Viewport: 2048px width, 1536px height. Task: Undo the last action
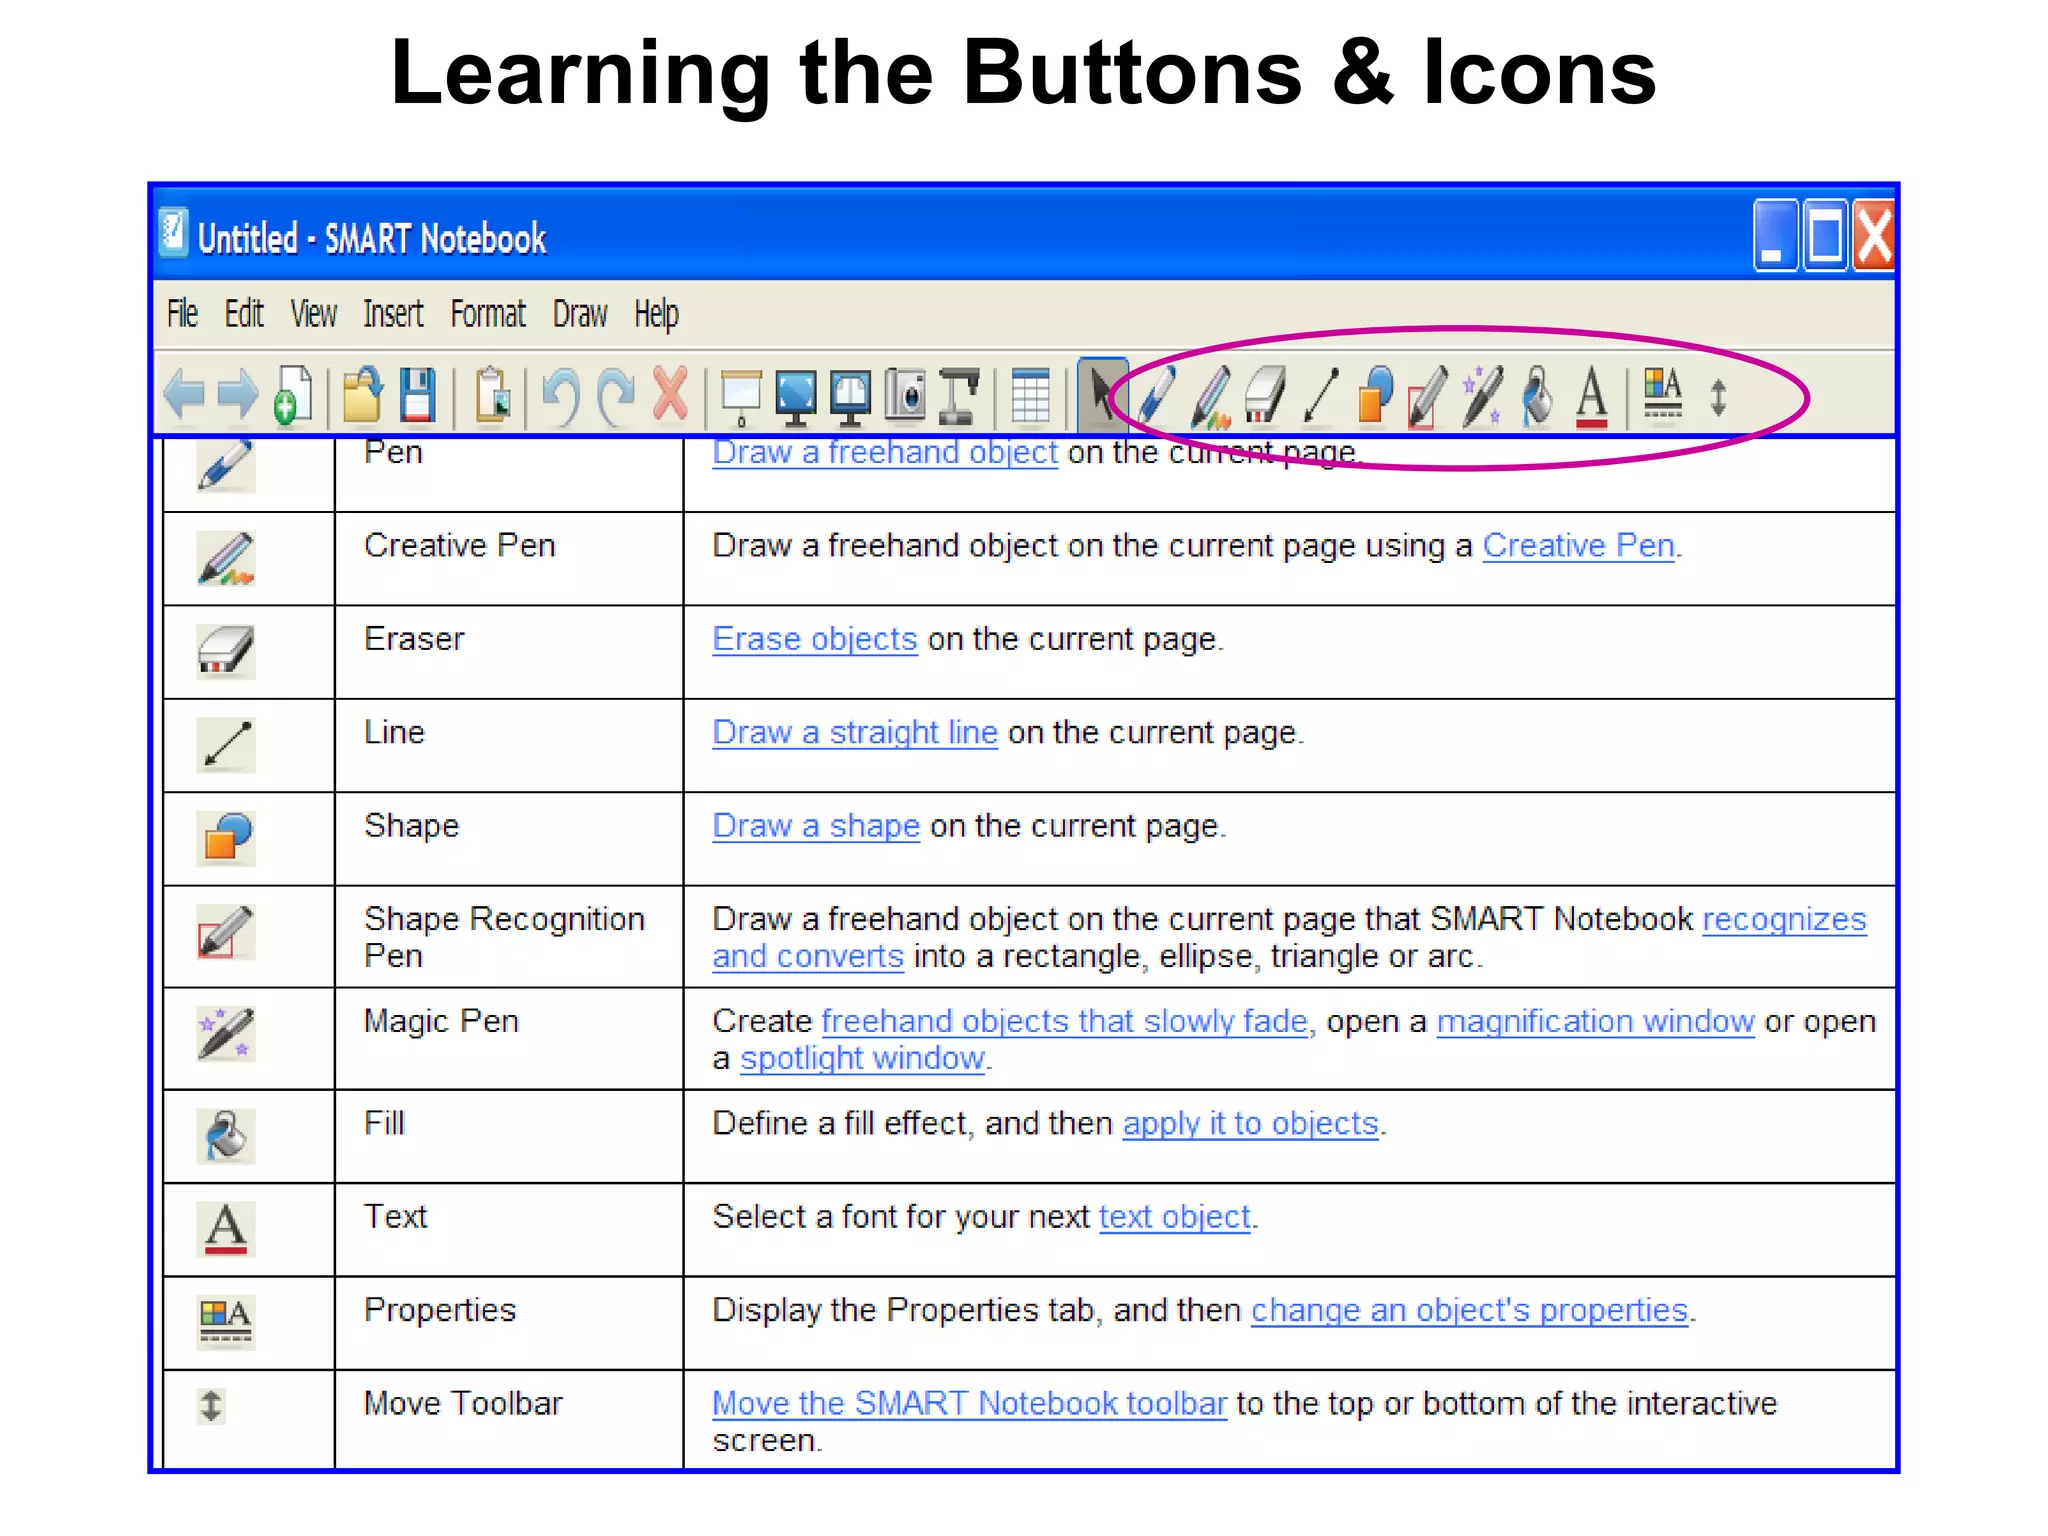point(561,396)
